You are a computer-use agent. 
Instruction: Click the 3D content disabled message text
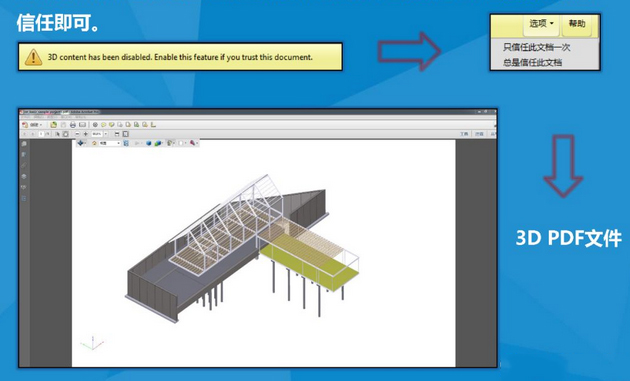tap(180, 57)
